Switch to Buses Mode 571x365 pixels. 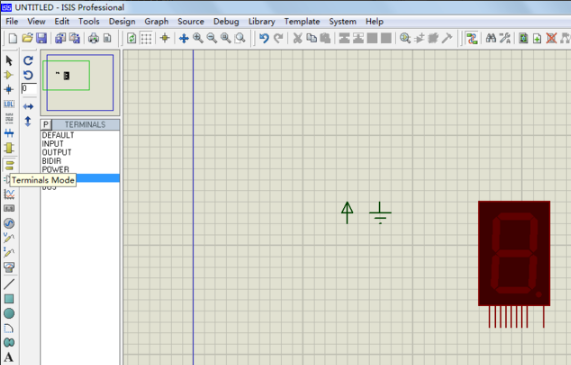tap(9, 133)
